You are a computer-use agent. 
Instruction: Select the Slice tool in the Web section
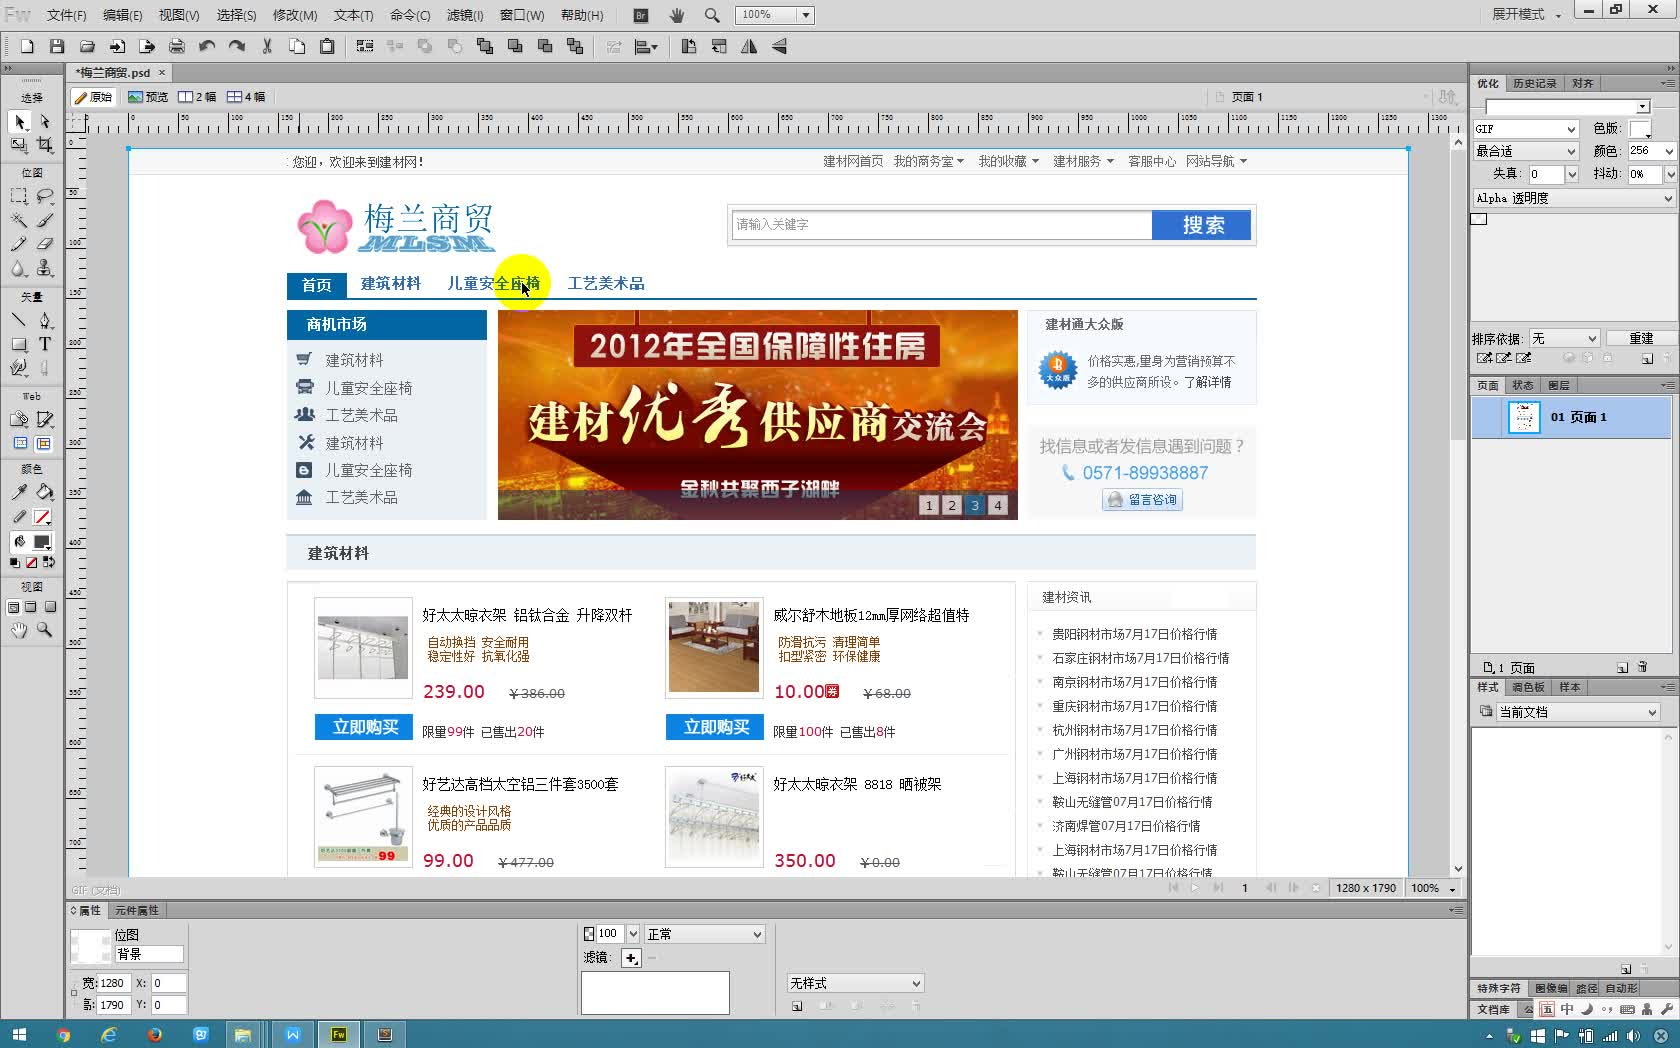coord(45,418)
